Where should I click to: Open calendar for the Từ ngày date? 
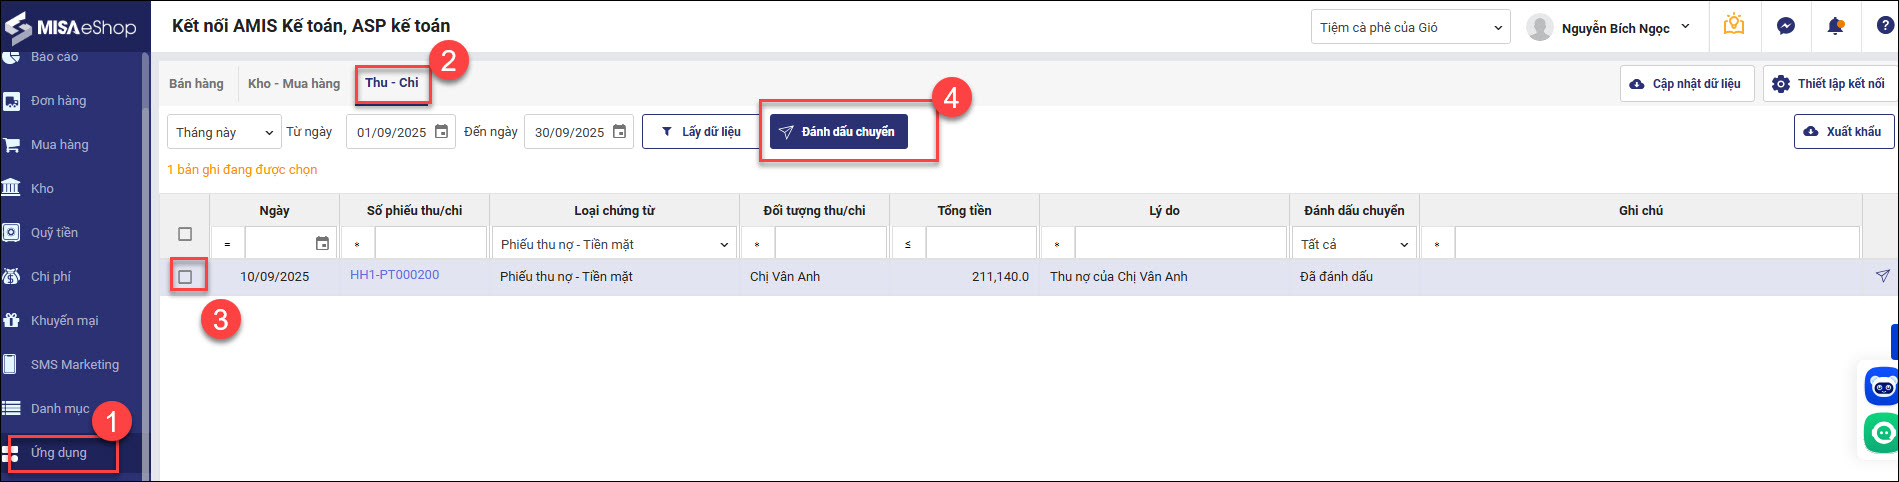click(441, 132)
